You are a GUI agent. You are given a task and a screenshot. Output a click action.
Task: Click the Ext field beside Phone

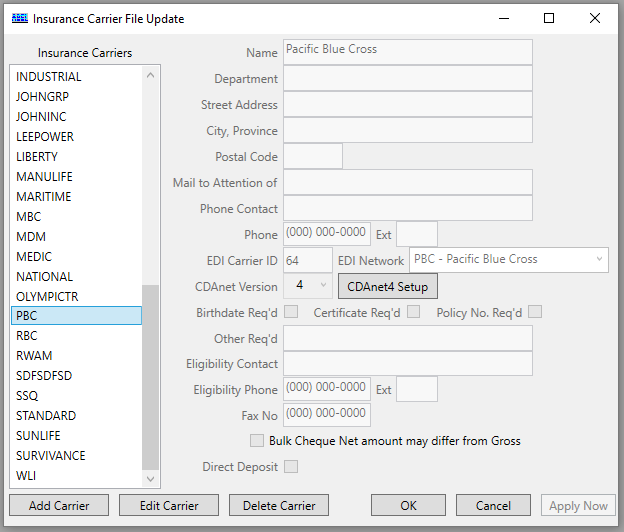[x=417, y=234]
